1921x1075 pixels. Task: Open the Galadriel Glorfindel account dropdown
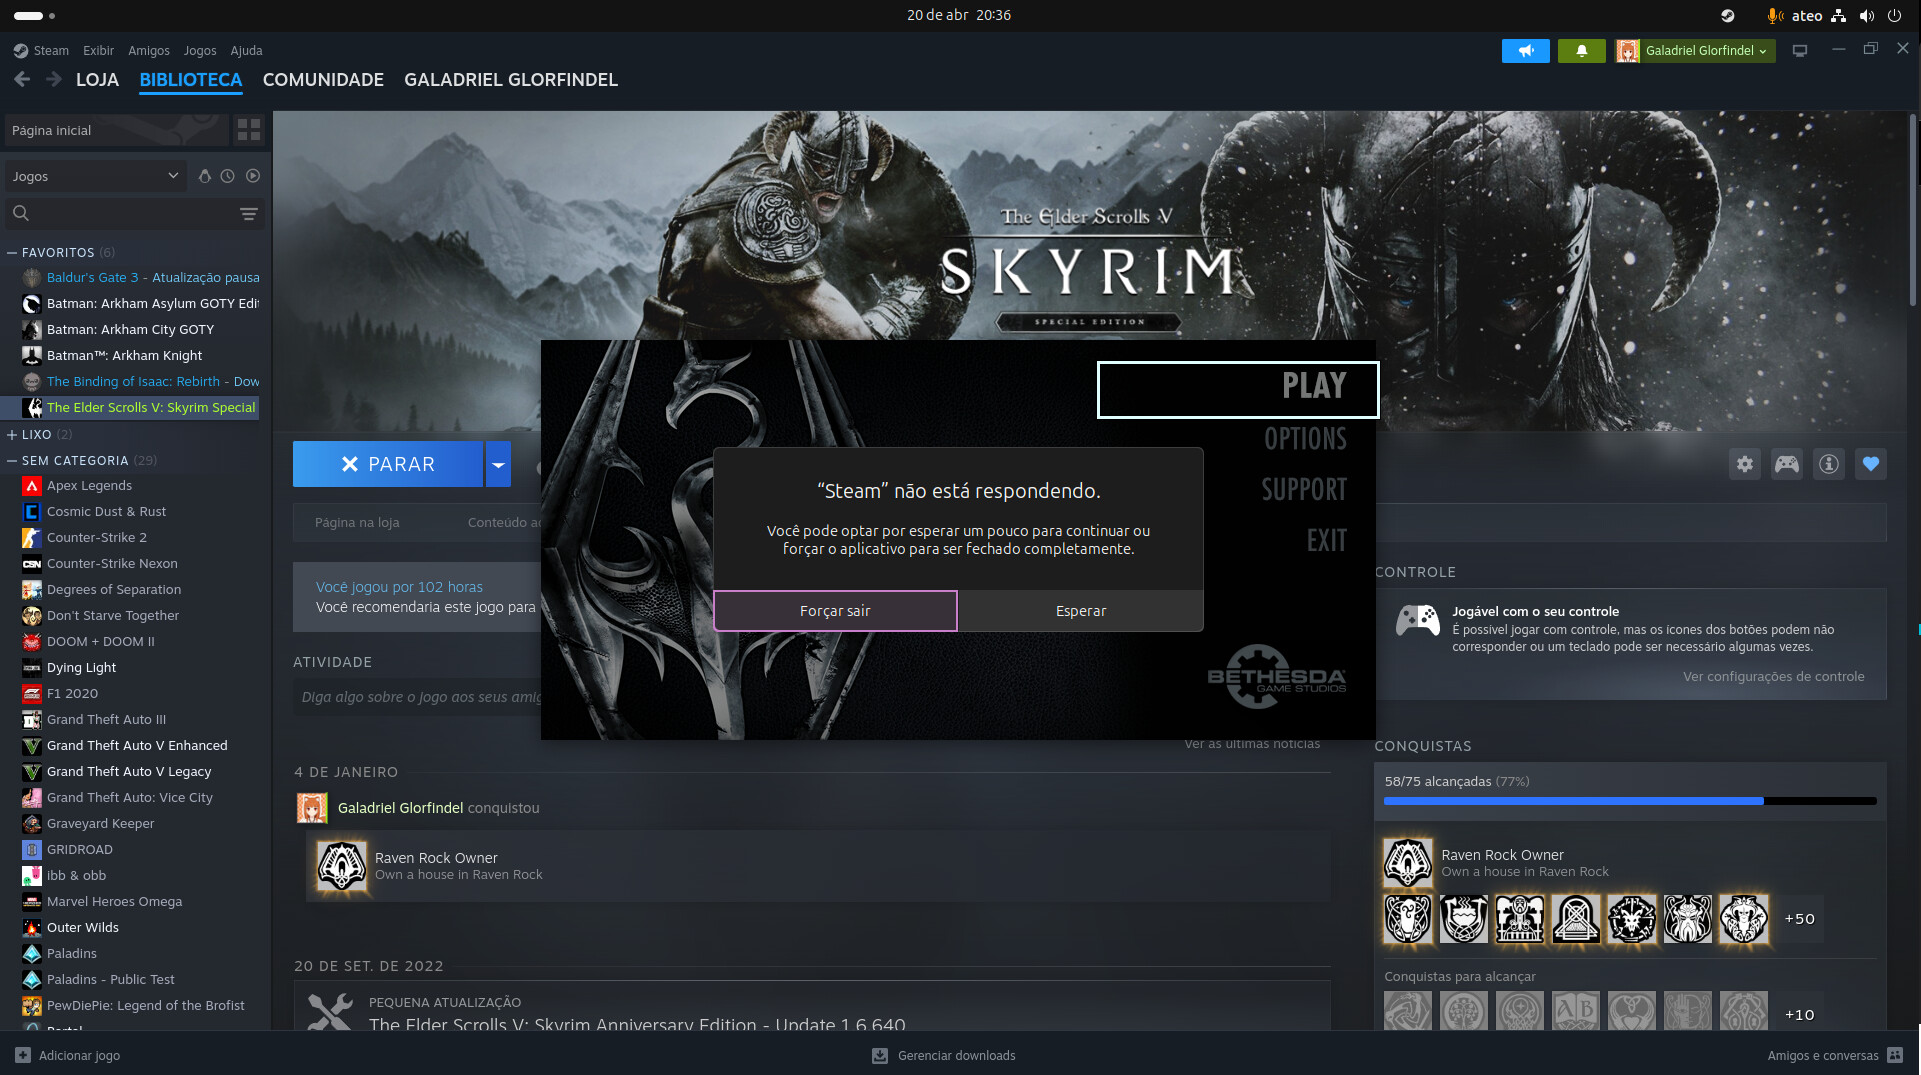coord(1696,51)
